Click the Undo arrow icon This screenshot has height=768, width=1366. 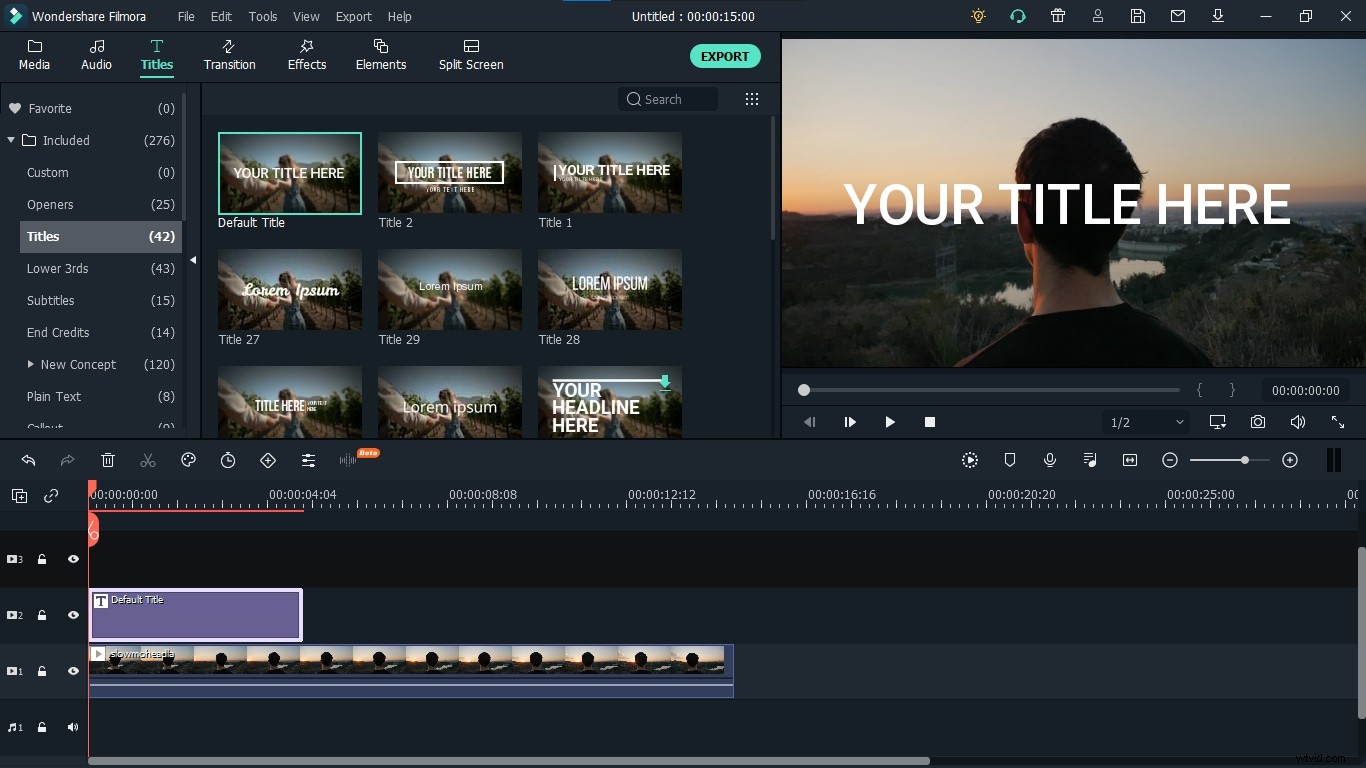(28, 460)
